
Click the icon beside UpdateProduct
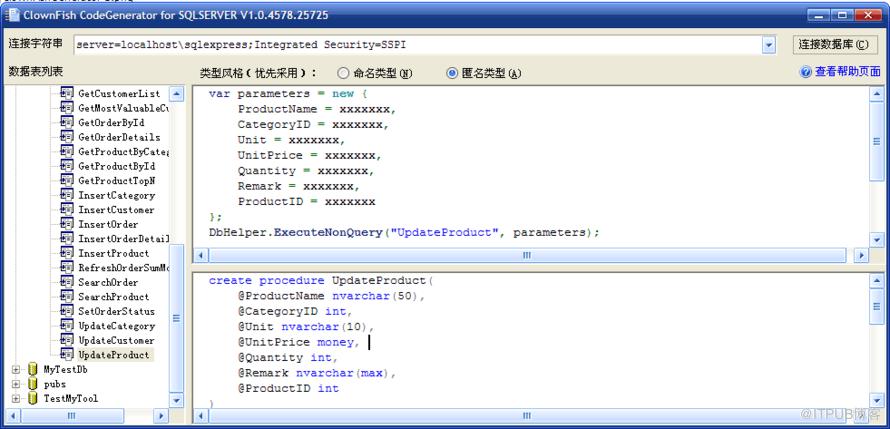(67, 355)
